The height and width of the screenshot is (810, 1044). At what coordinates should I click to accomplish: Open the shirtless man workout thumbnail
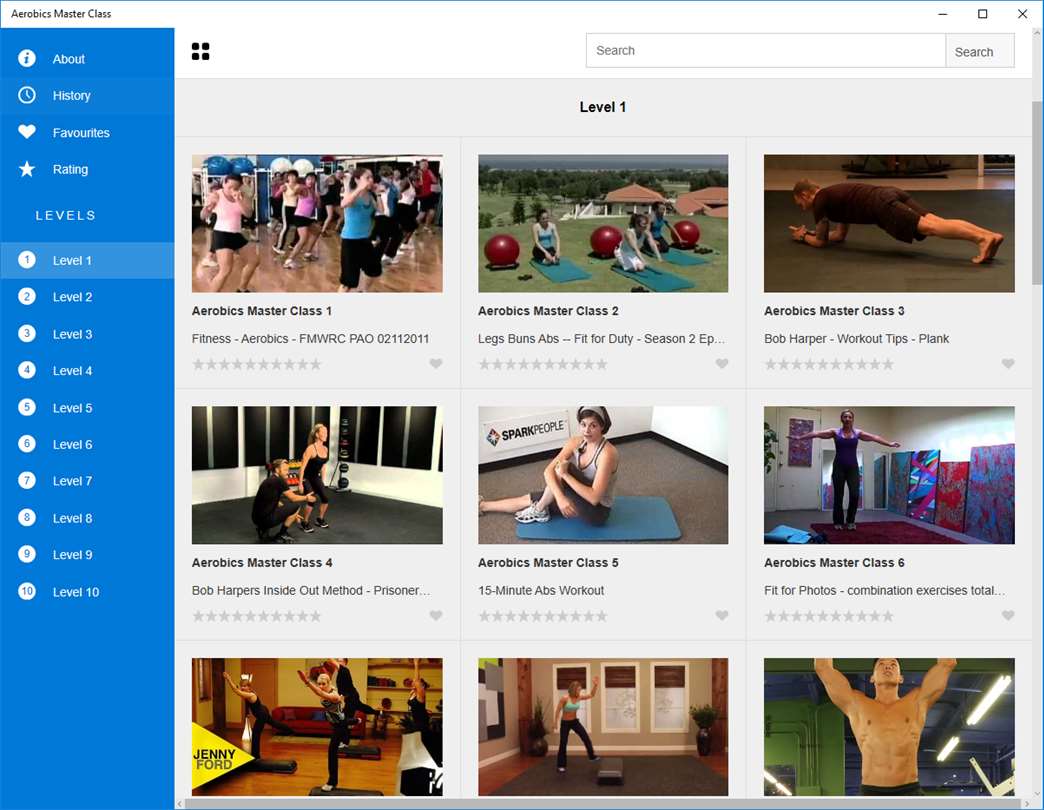point(890,727)
